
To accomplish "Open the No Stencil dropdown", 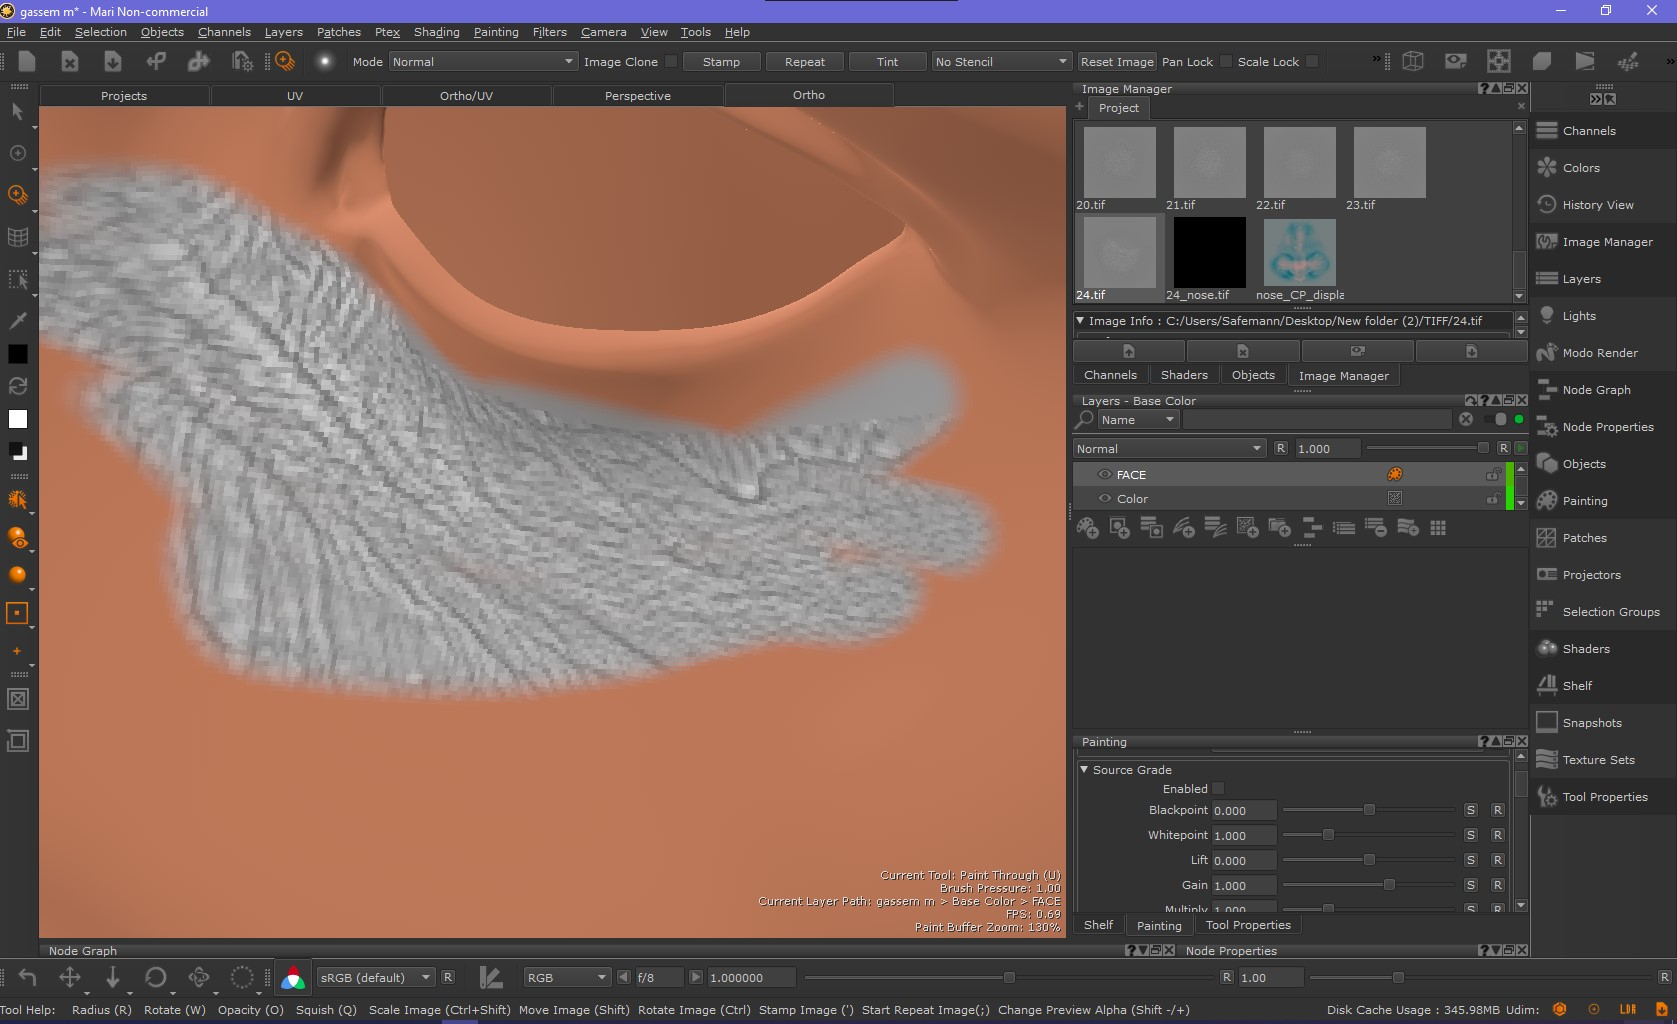I will (x=1001, y=62).
